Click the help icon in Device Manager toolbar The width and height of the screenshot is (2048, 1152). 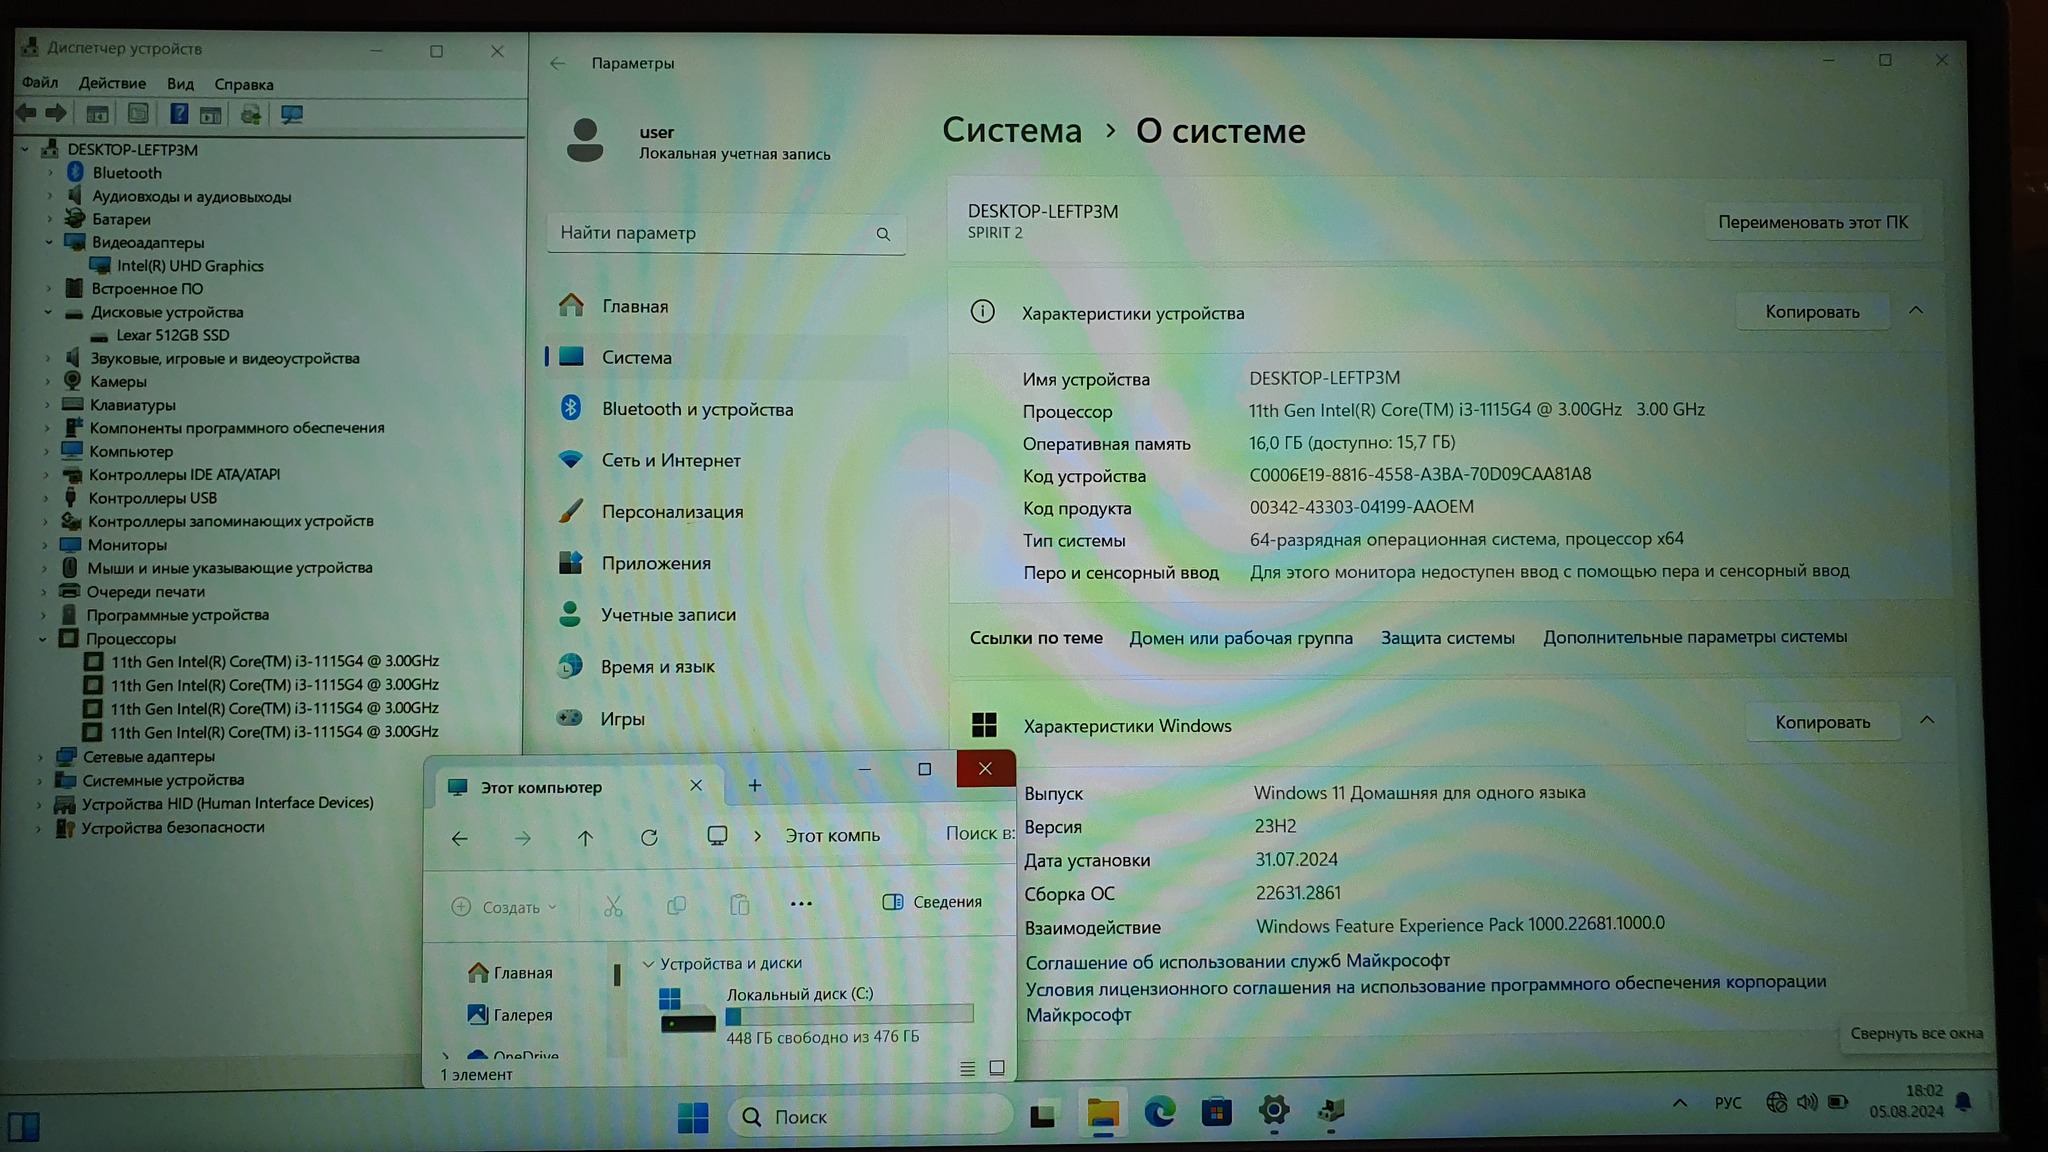(179, 114)
